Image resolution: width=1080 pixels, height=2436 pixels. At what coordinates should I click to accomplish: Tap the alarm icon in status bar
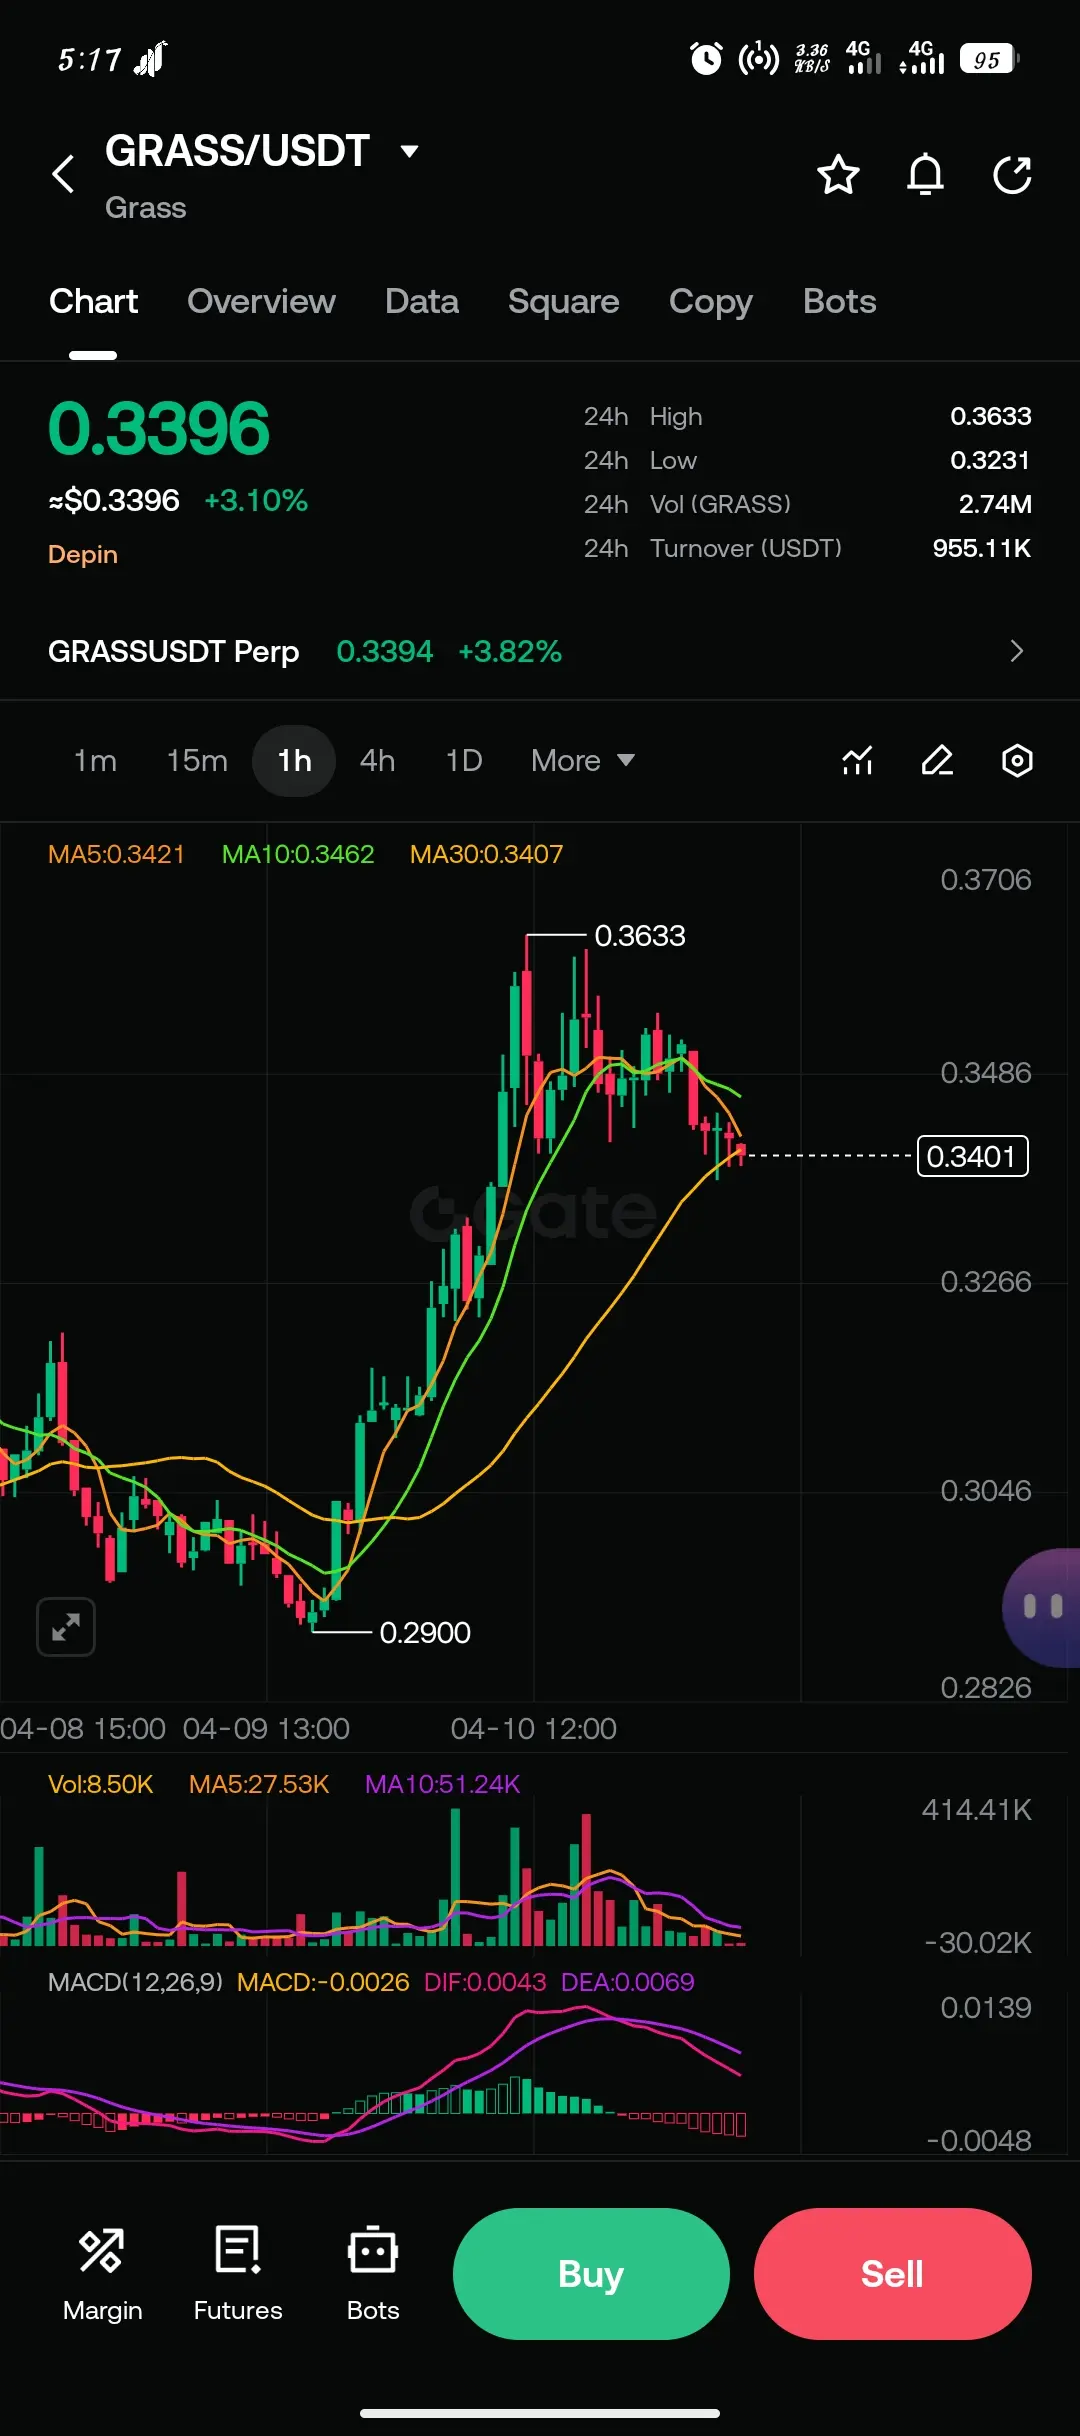point(706,59)
